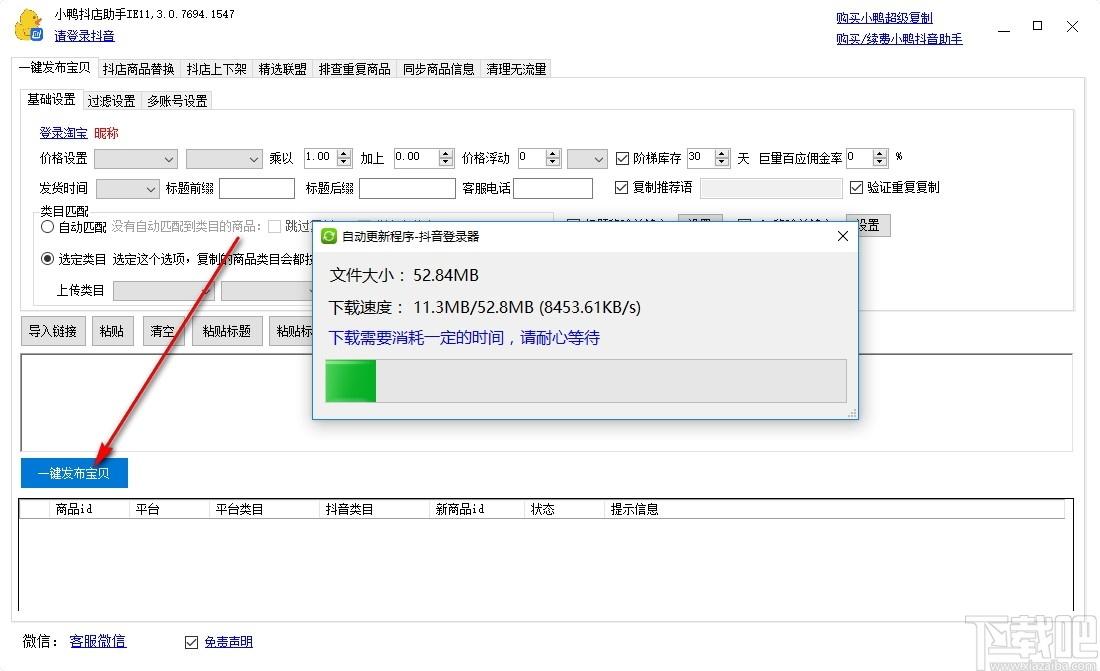Click the links text area
This screenshot has width=1100, height=671.
point(546,402)
